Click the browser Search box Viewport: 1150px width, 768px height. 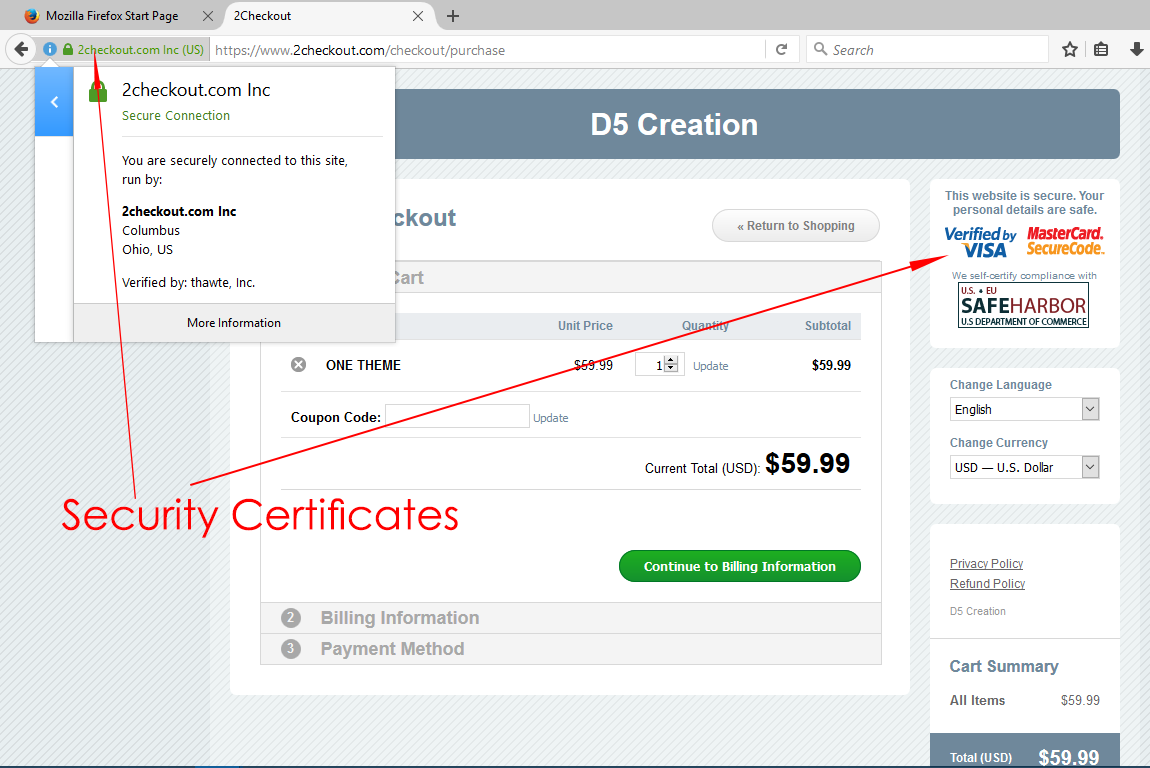[928, 50]
